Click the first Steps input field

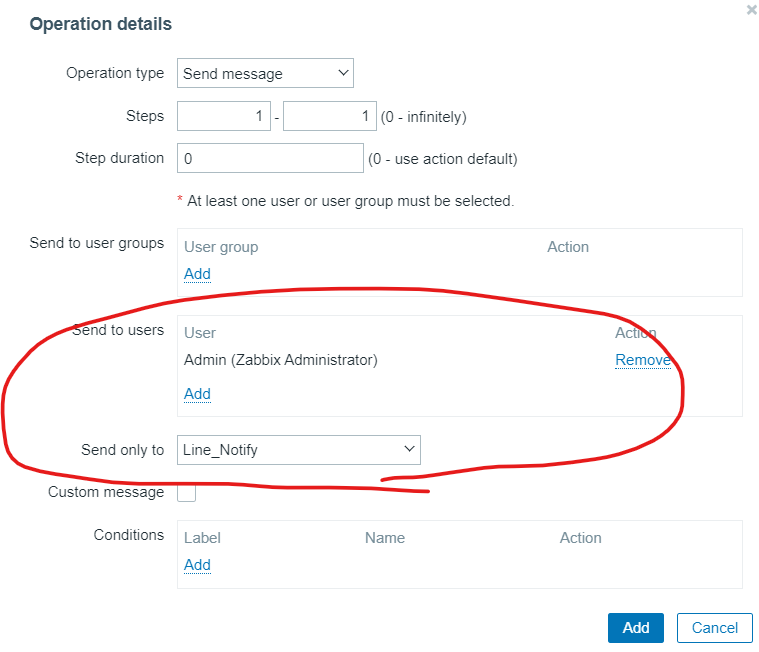(x=224, y=116)
